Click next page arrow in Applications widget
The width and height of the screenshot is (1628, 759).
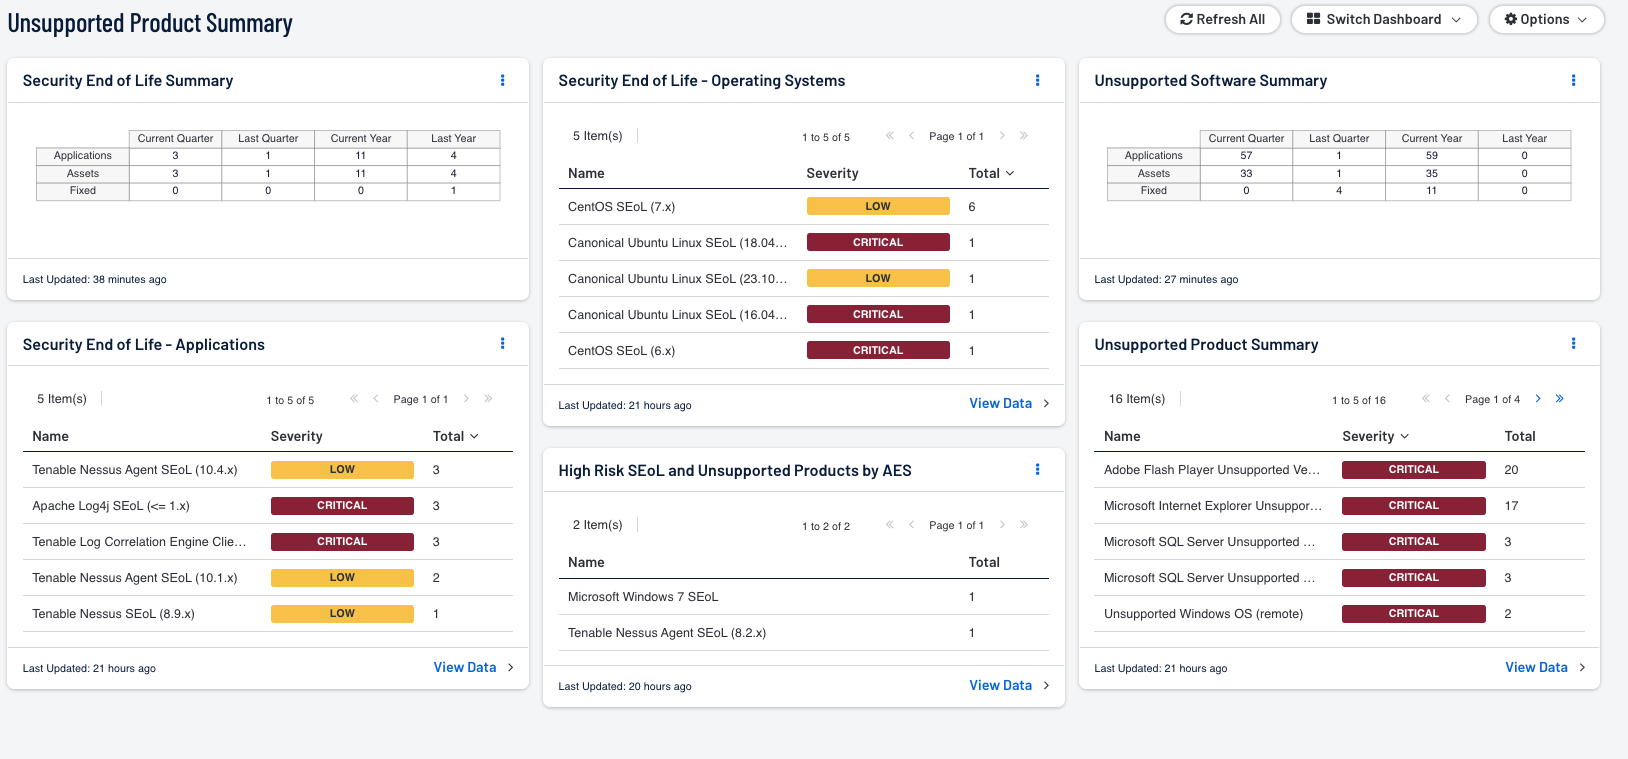click(x=466, y=398)
